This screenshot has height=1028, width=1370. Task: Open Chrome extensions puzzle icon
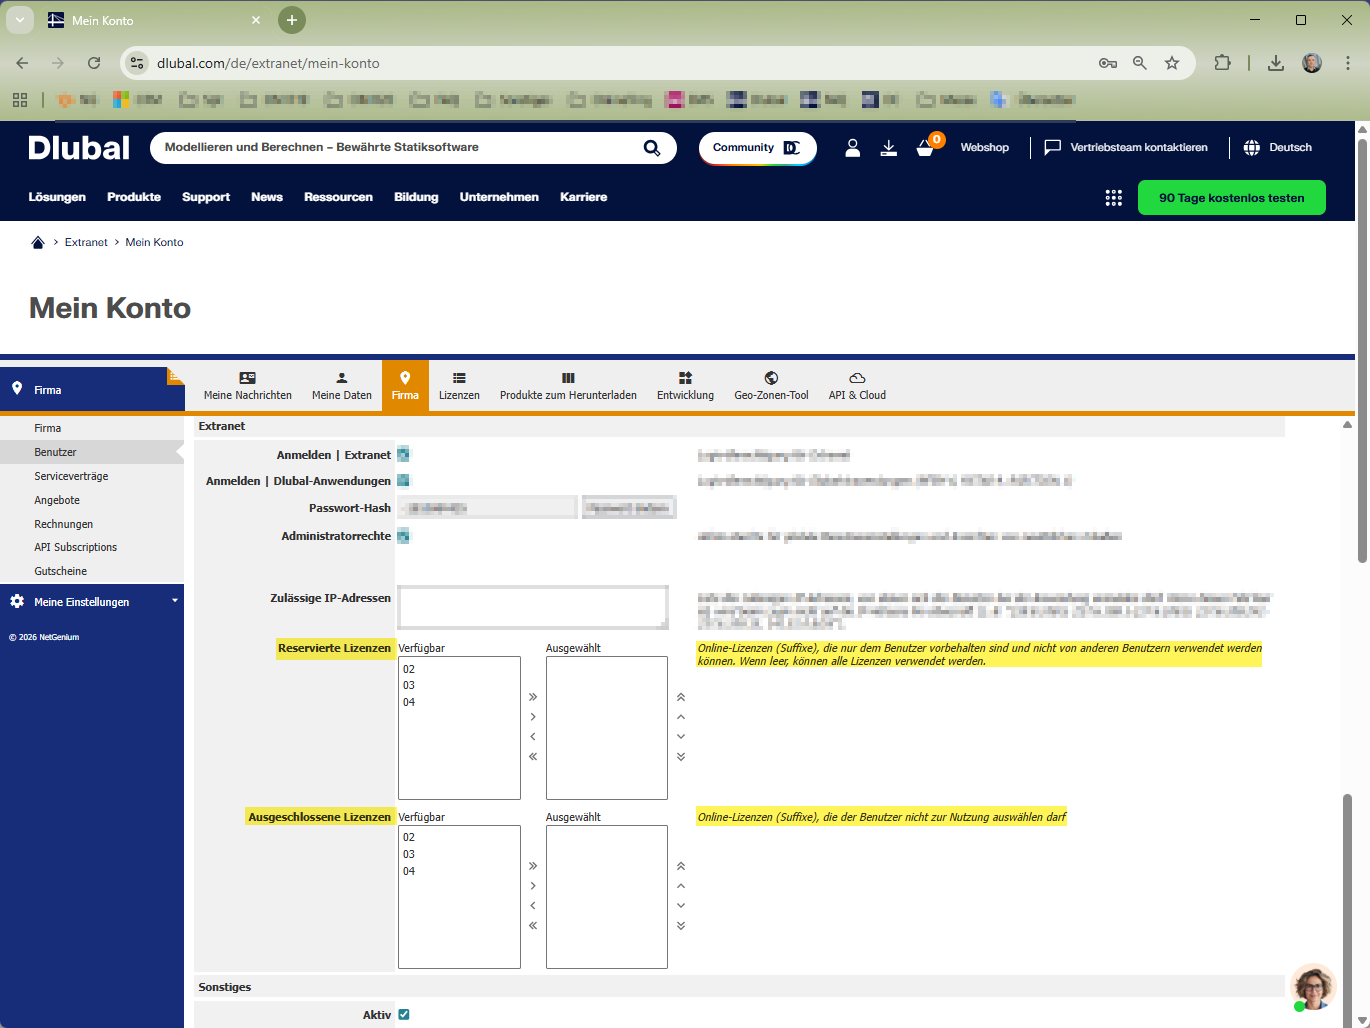coord(1222,63)
